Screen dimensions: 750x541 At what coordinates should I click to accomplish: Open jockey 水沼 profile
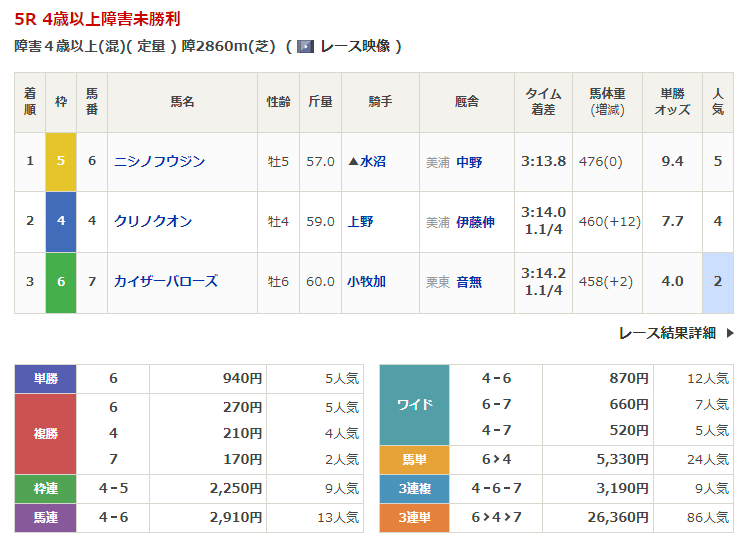372,161
